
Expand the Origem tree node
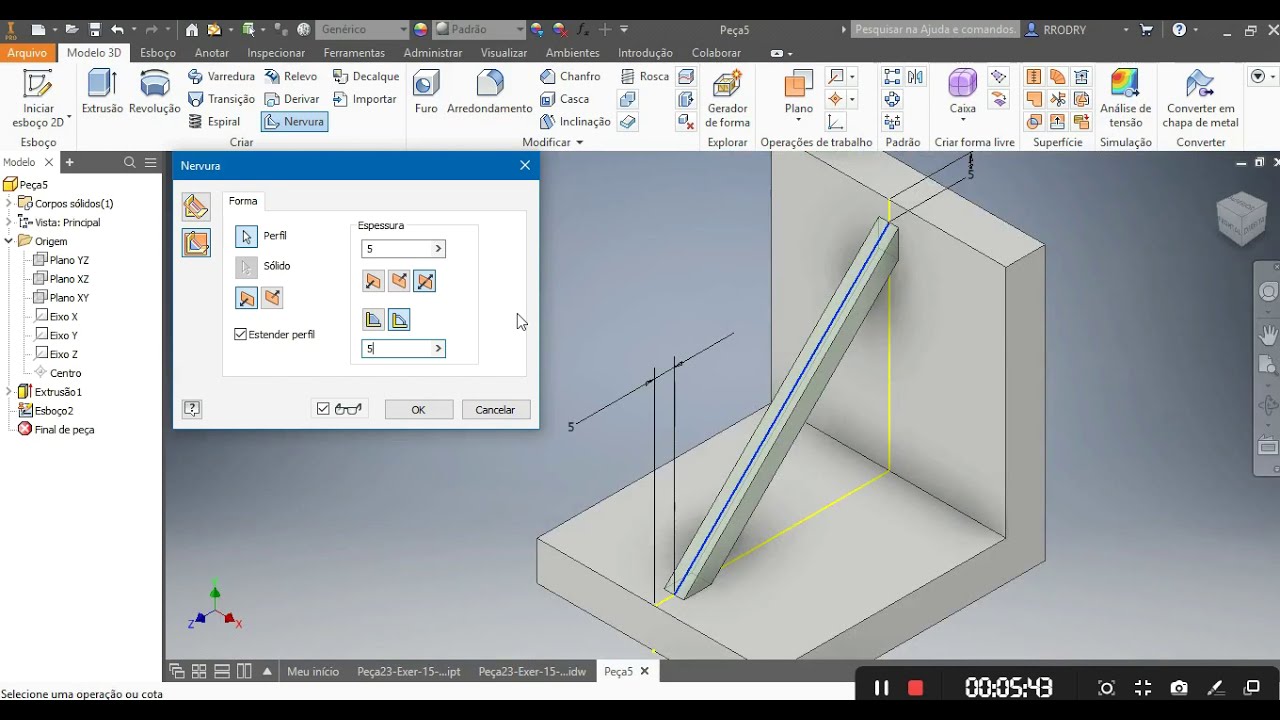(9, 241)
